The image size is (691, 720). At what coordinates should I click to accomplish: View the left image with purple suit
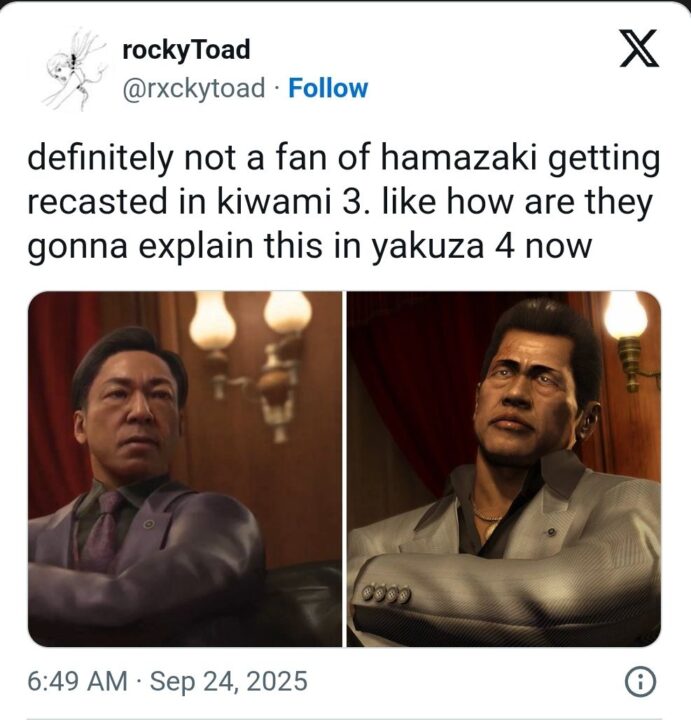185,469
